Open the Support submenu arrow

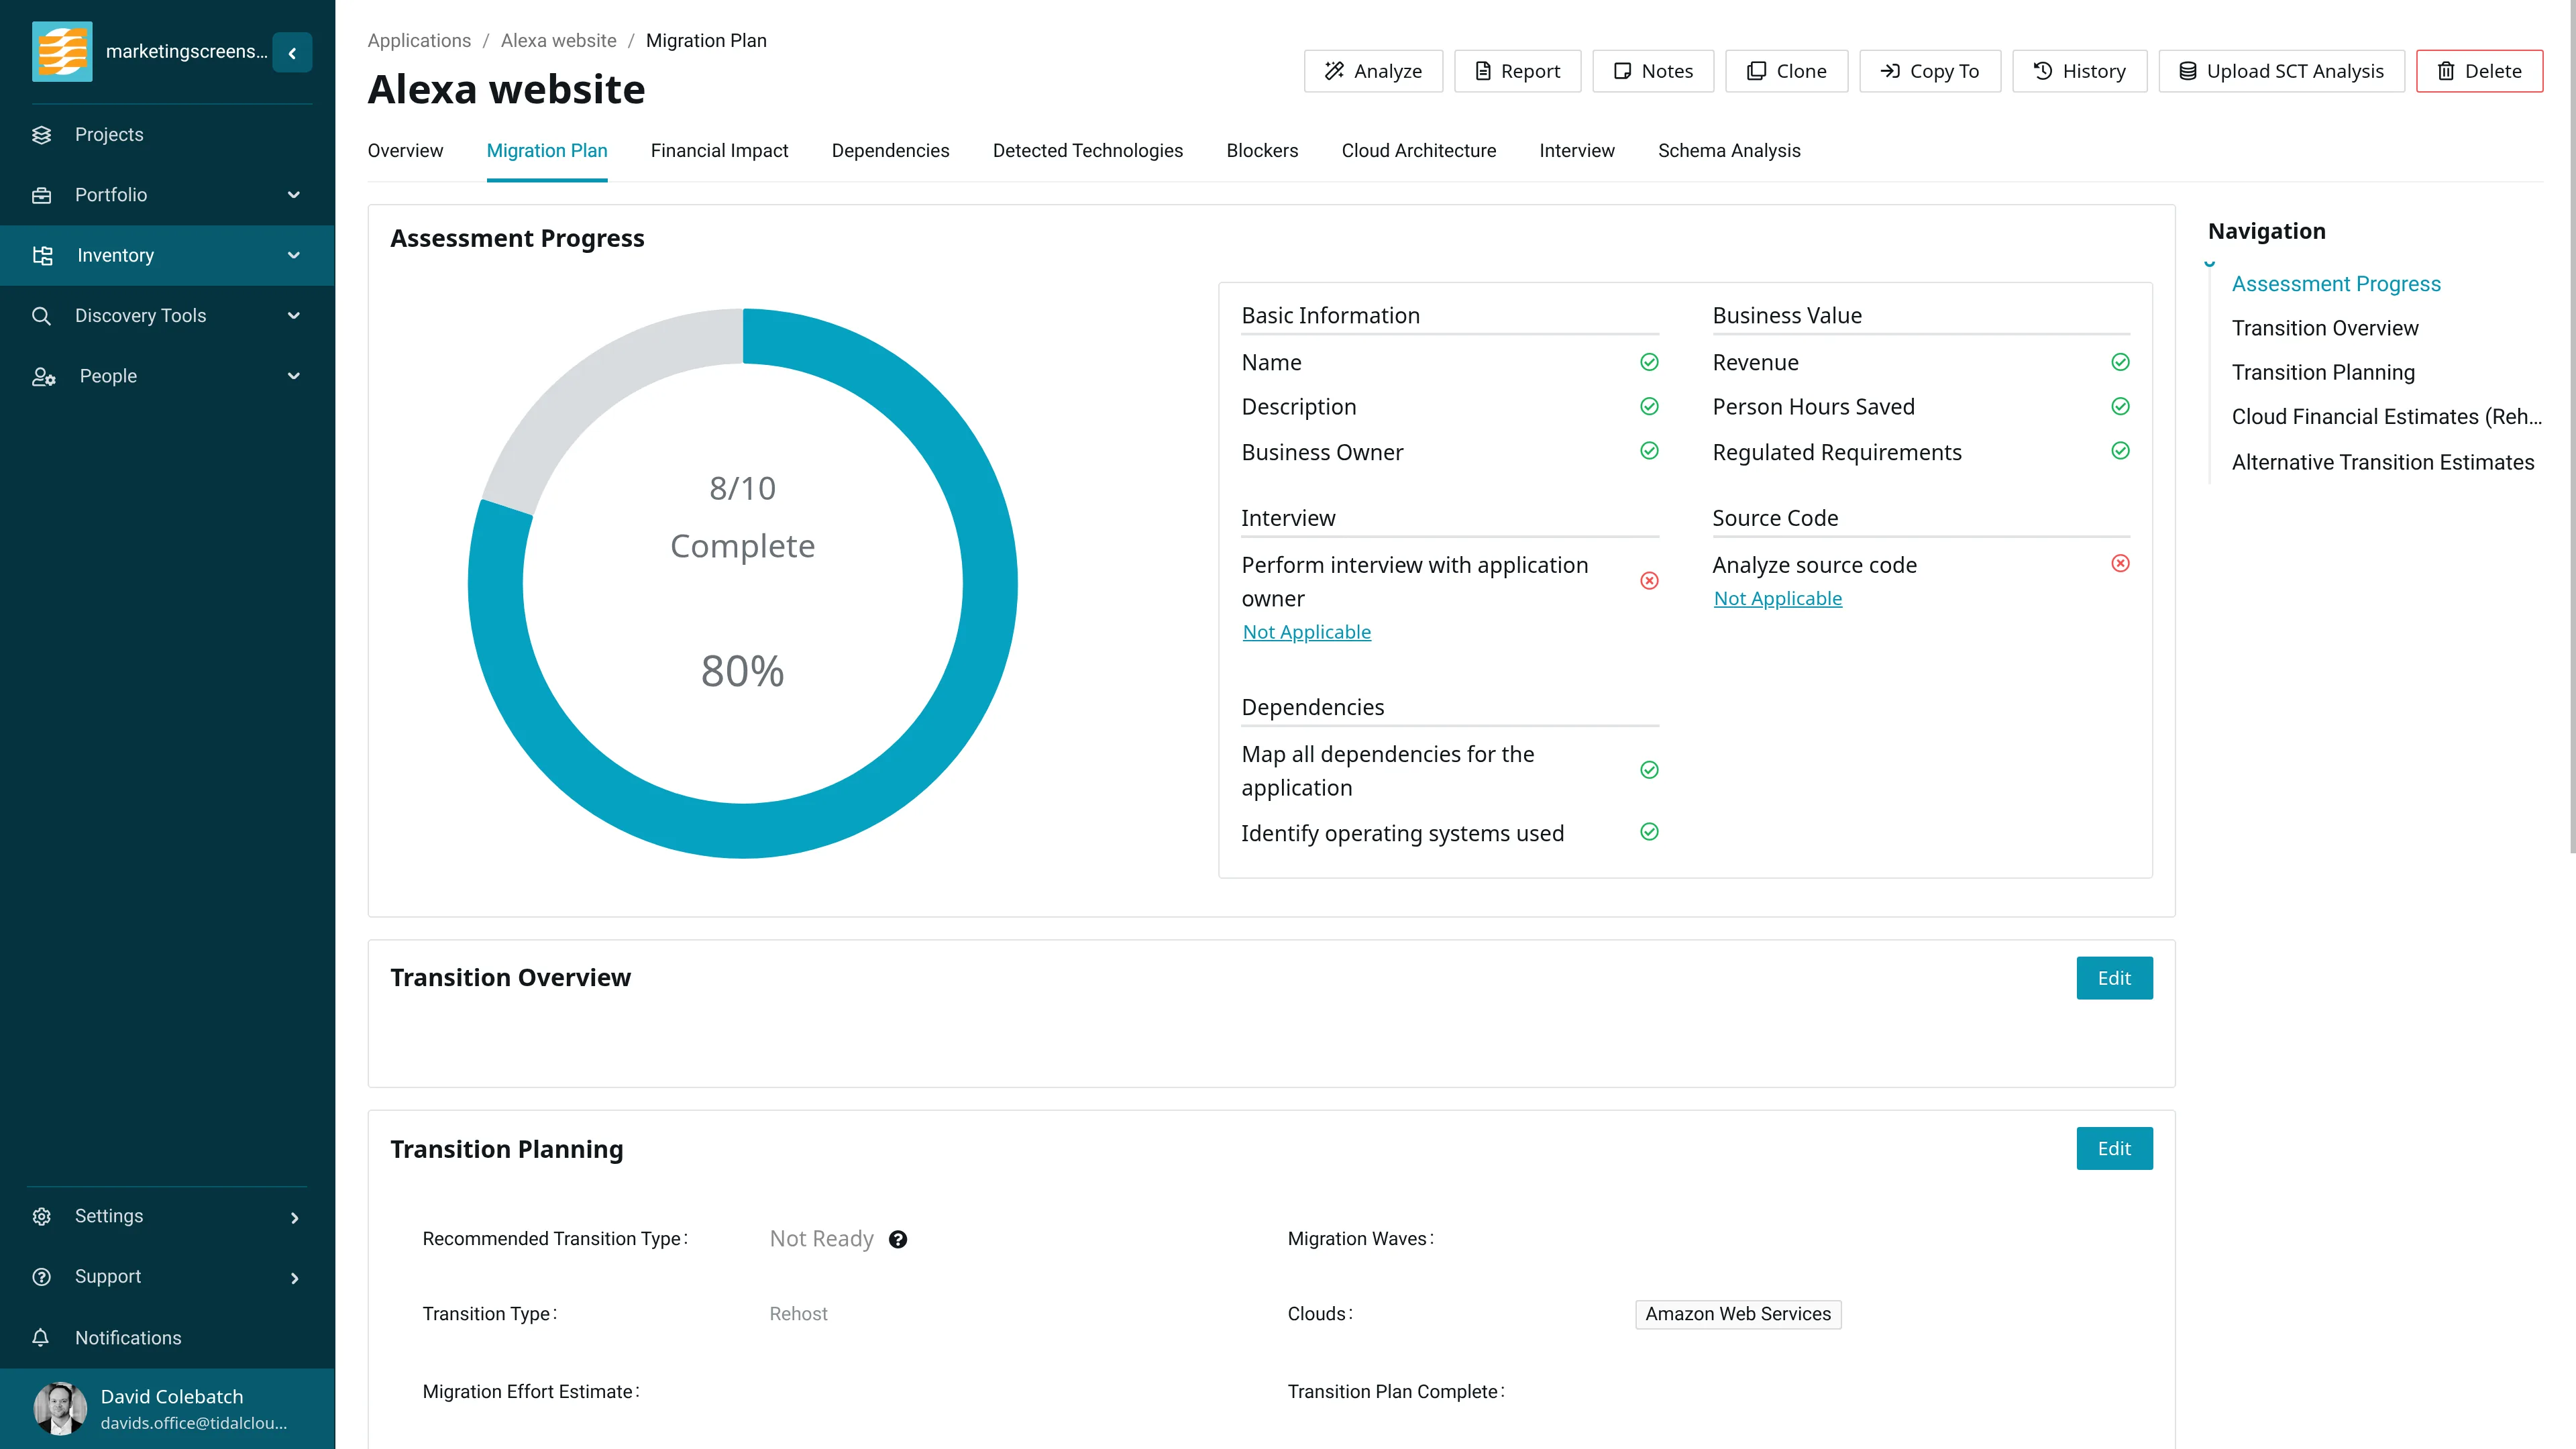pyautogui.click(x=294, y=1278)
